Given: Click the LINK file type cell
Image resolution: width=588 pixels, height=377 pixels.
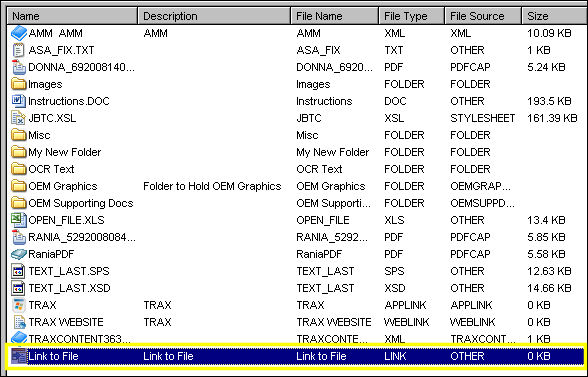Looking at the screenshot, I should coord(395,356).
